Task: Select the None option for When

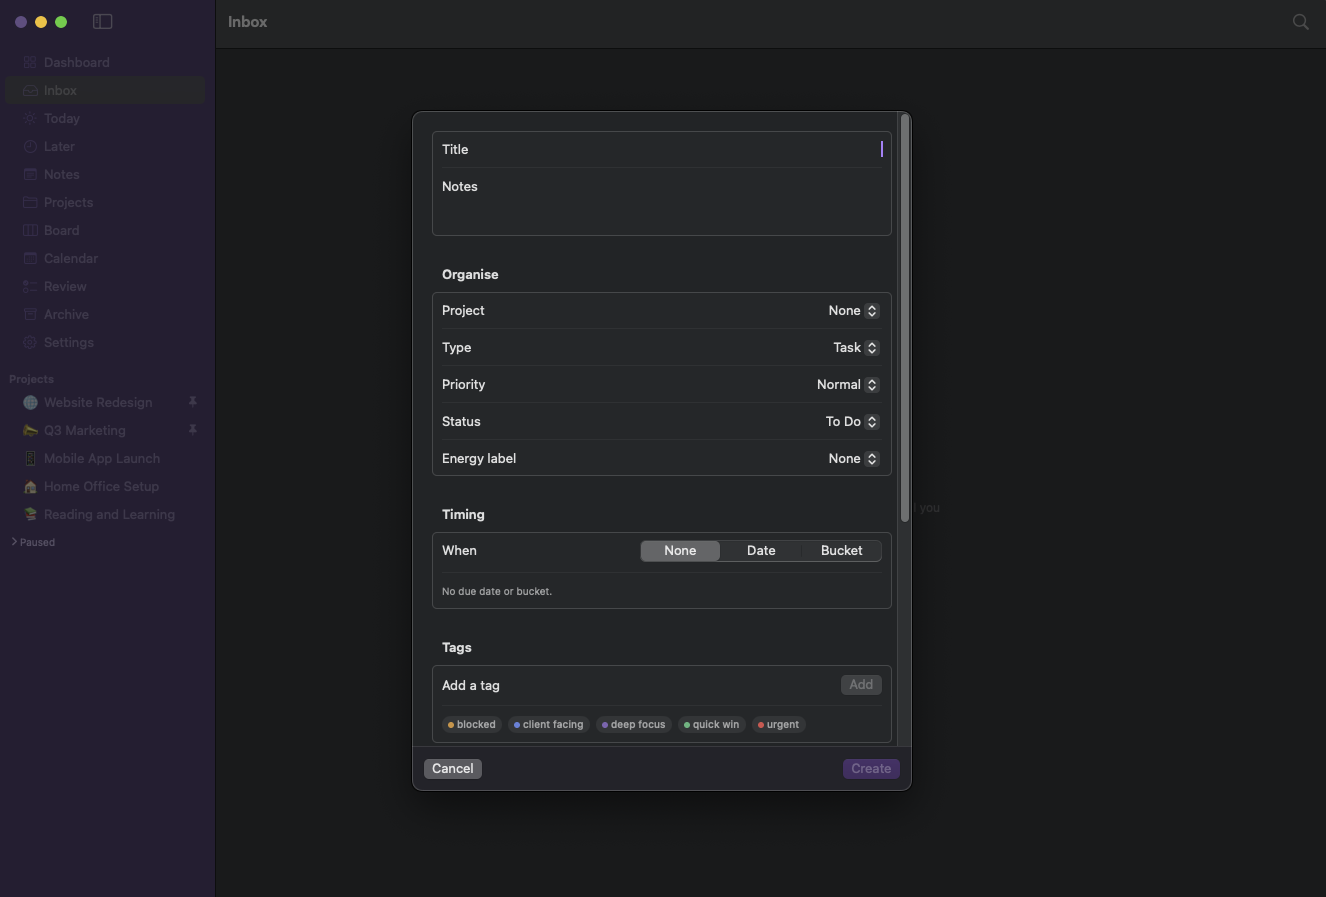Action: click(x=680, y=551)
